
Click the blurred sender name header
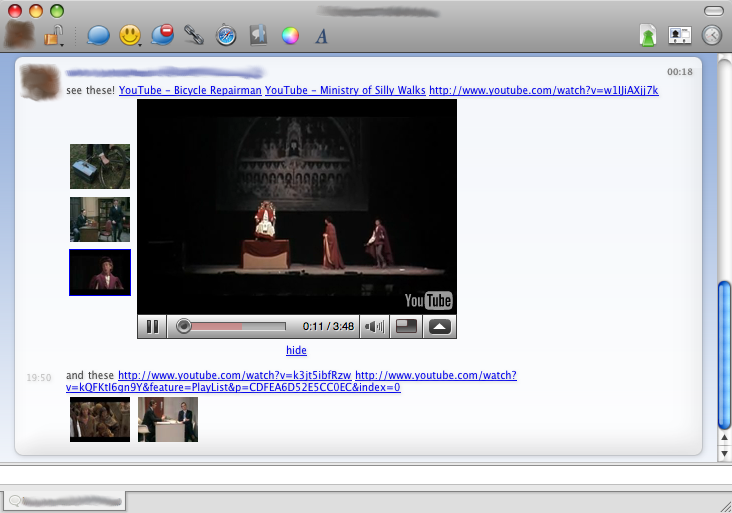tap(165, 72)
